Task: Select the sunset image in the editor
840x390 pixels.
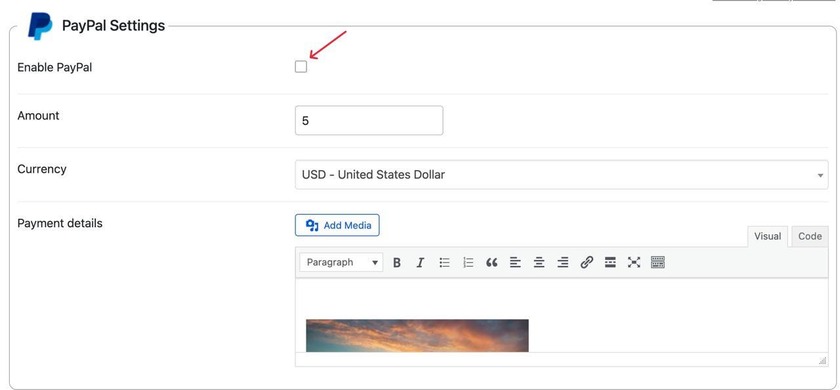Action: tap(417, 335)
